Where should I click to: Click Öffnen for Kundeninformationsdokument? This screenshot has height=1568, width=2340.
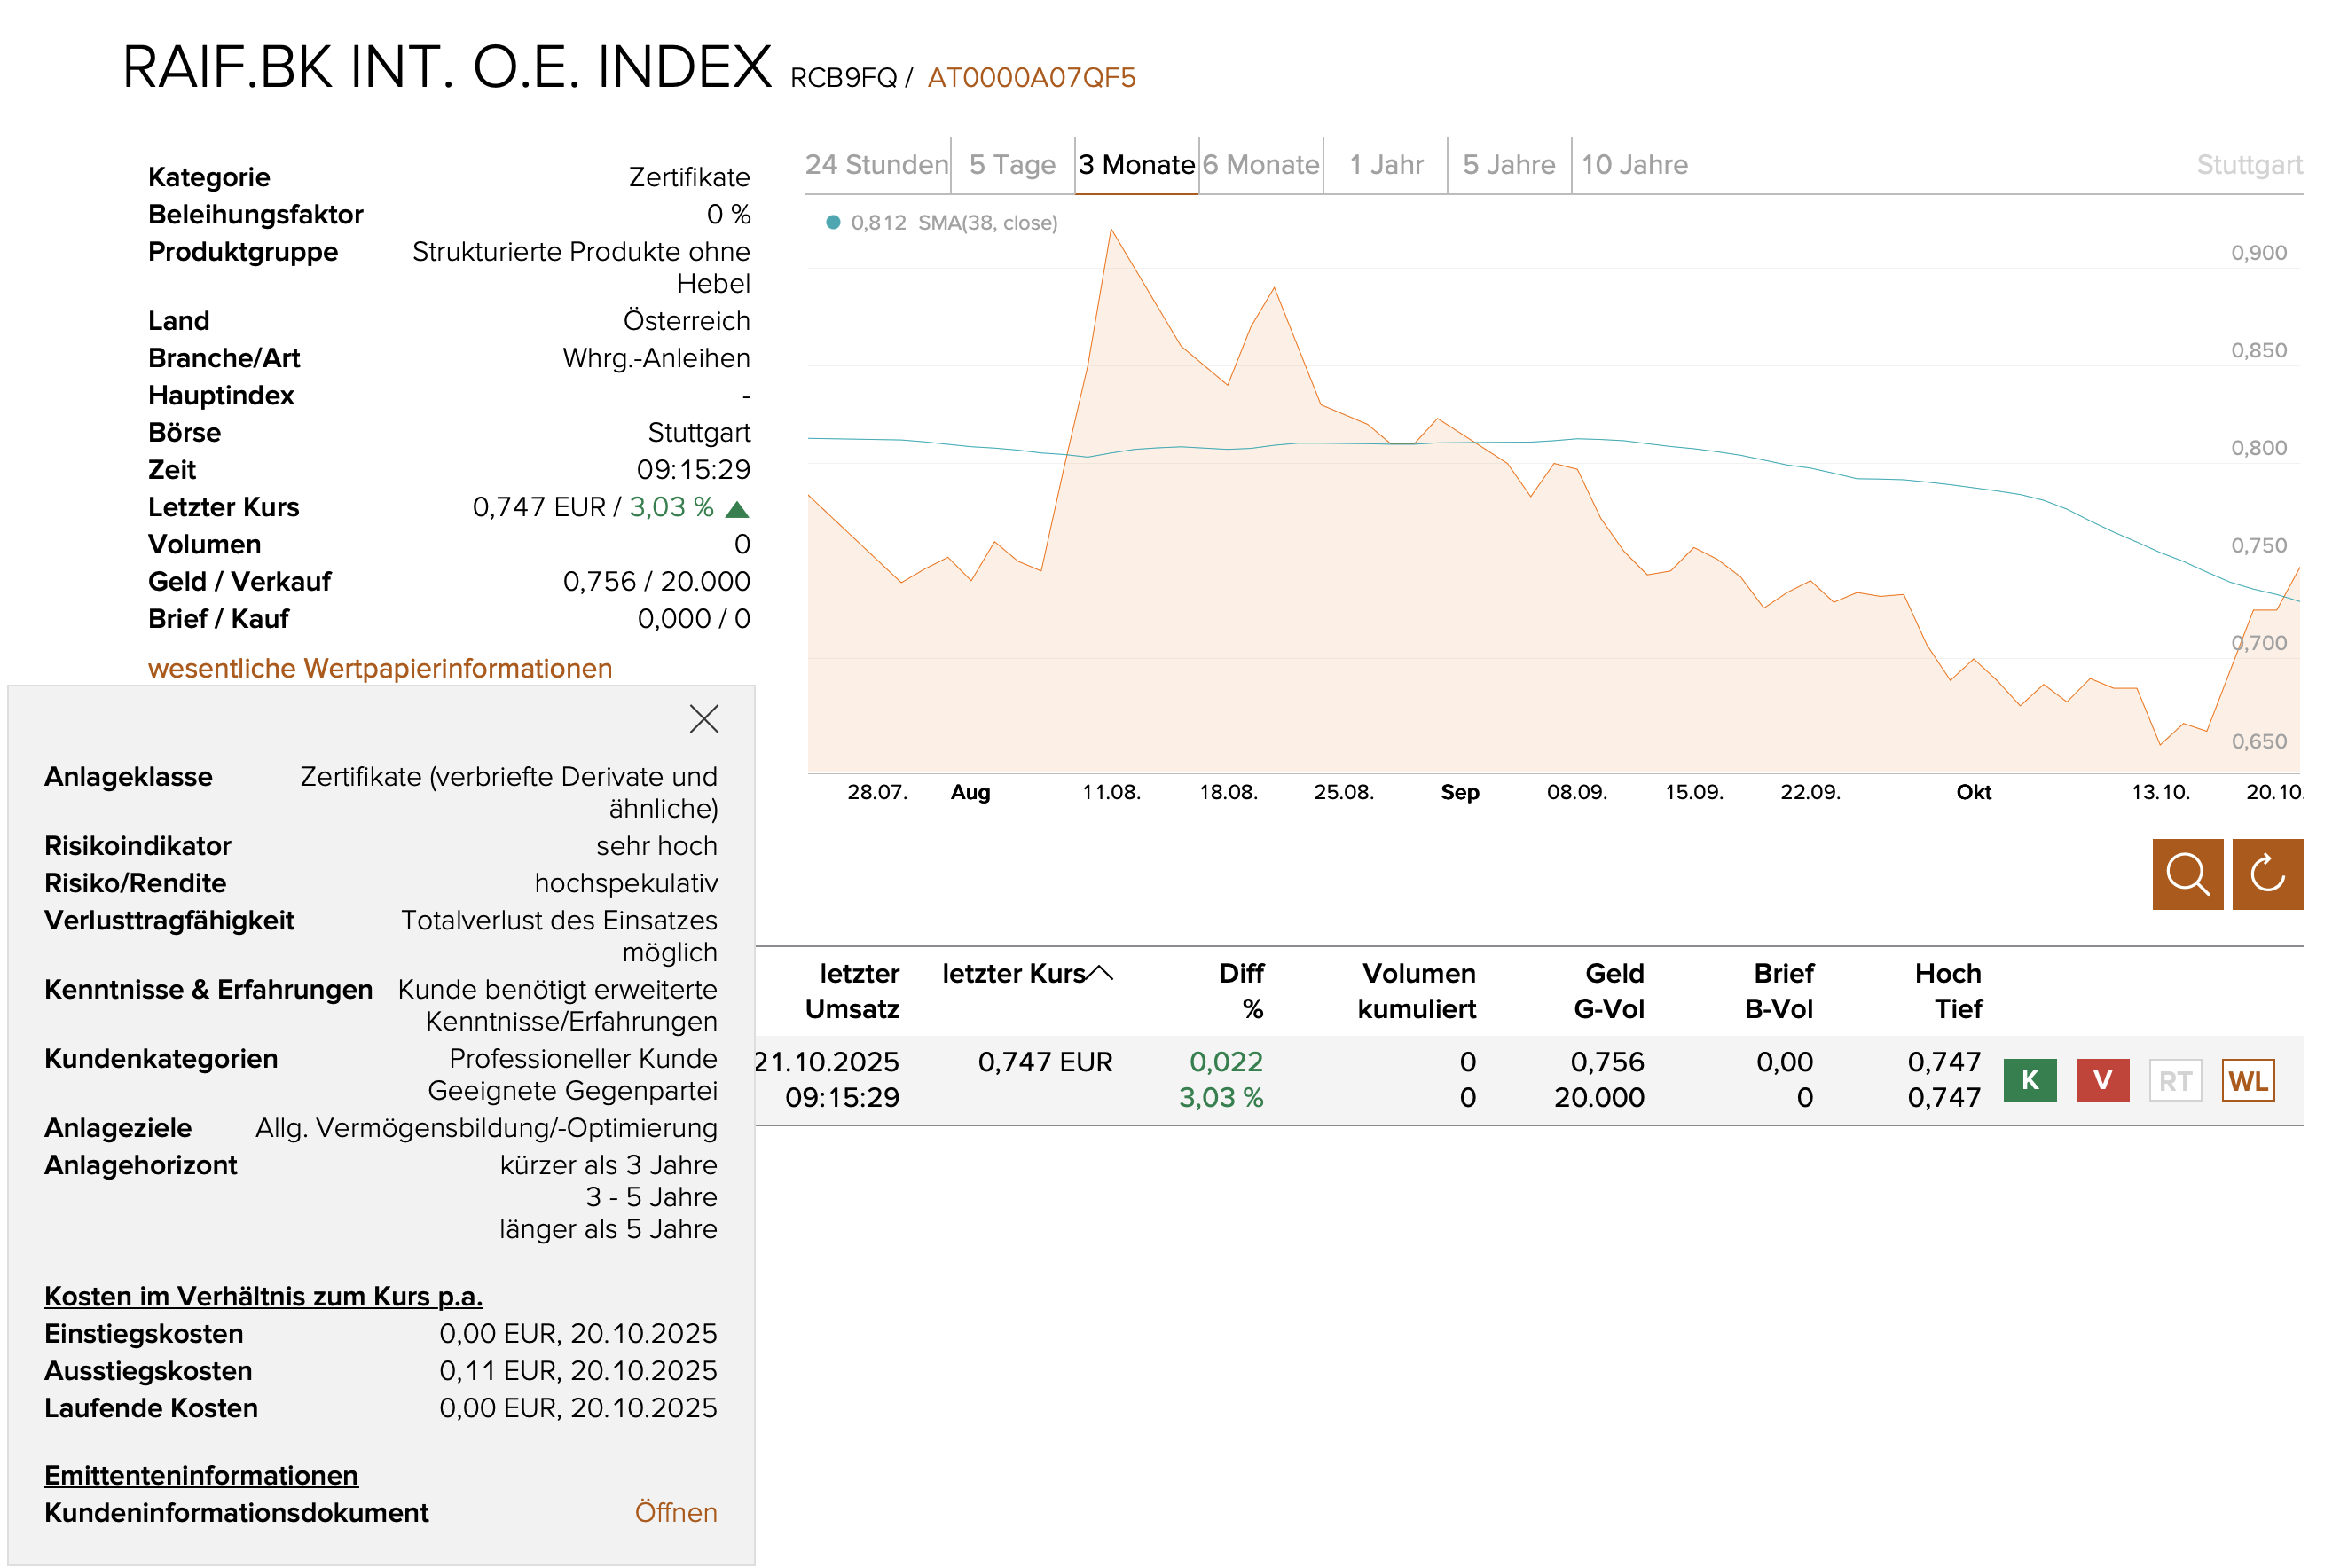[x=675, y=1512]
